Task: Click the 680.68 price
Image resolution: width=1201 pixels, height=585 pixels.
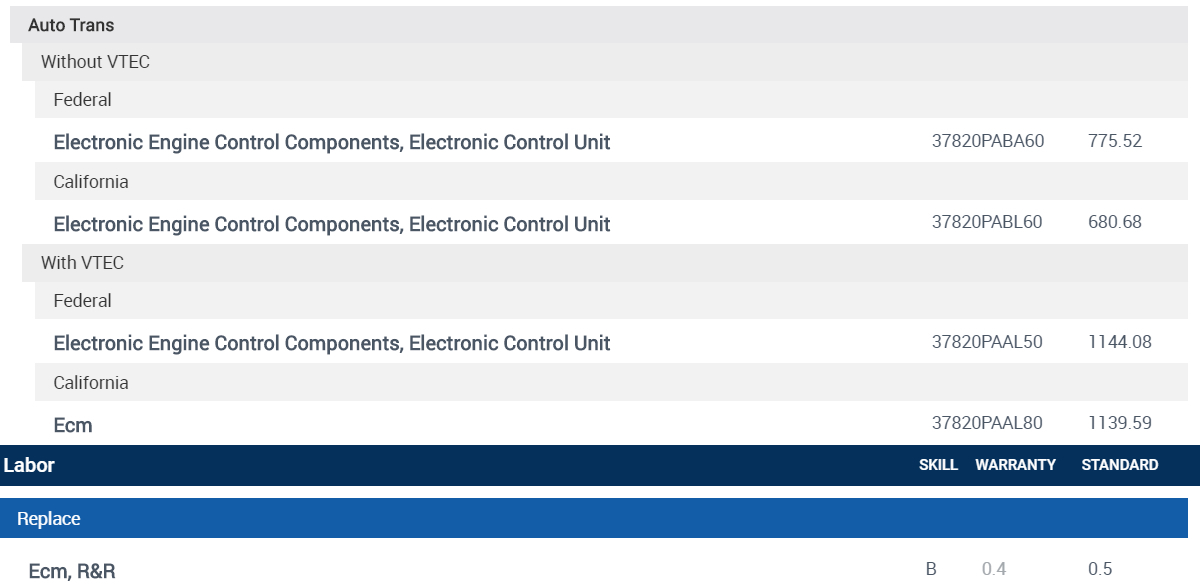Action: pyautogui.click(x=1114, y=222)
